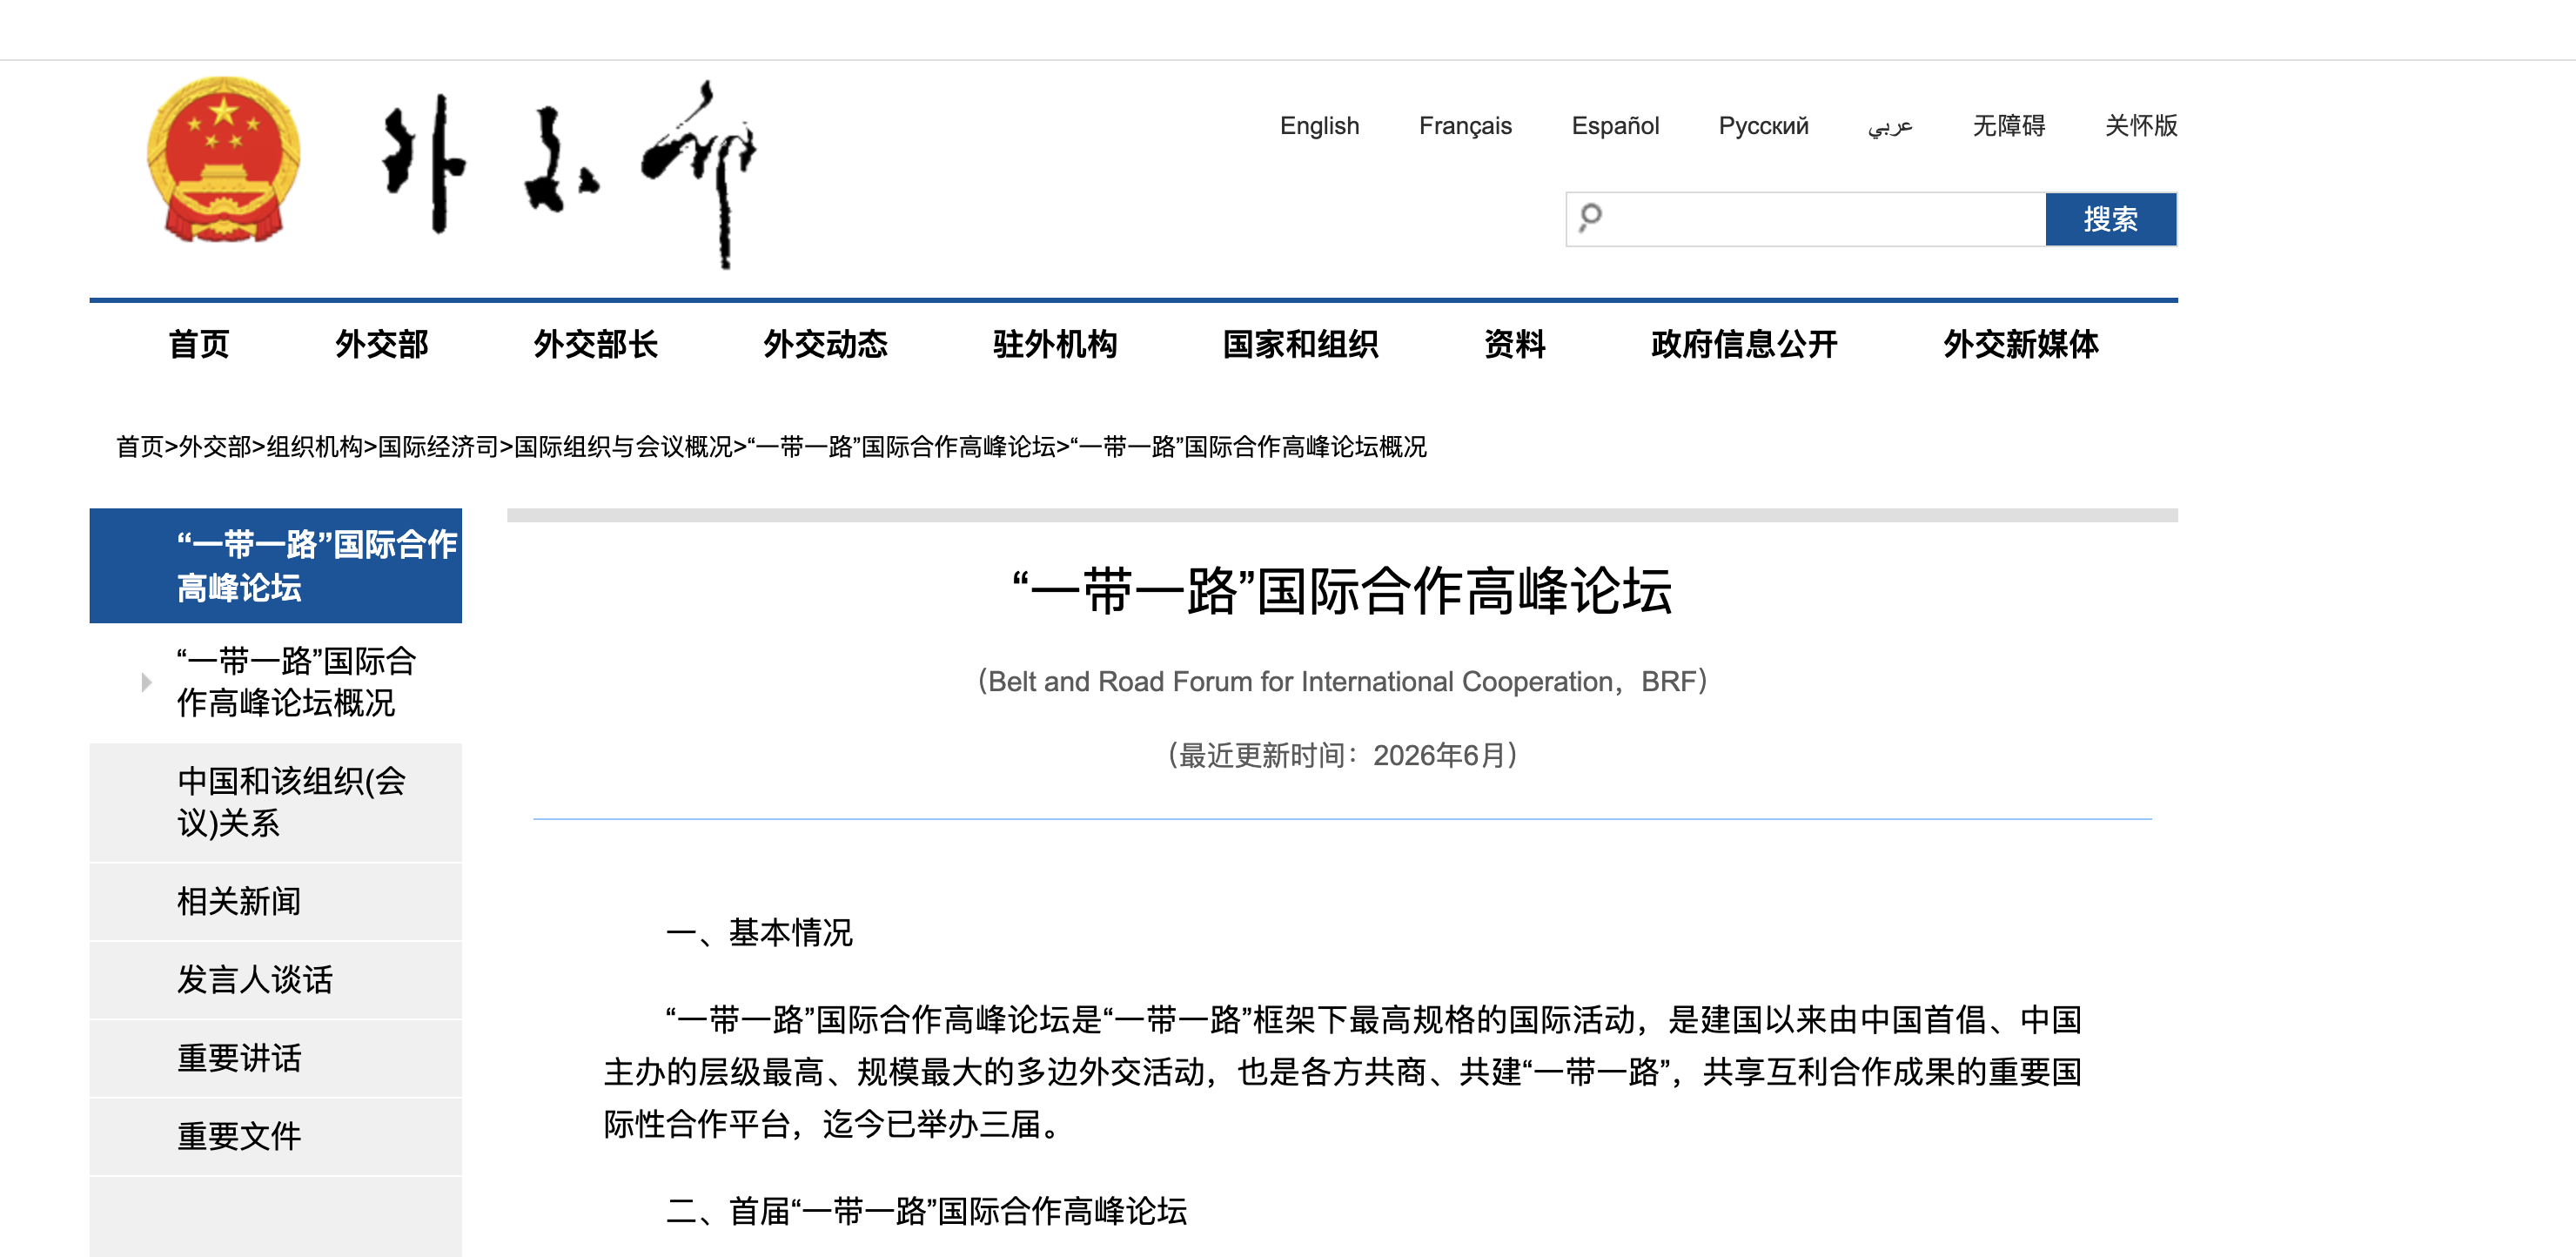Click section heading 一、基本情况
Viewport: 2576px width, 1257px height.
pos(759,933)
